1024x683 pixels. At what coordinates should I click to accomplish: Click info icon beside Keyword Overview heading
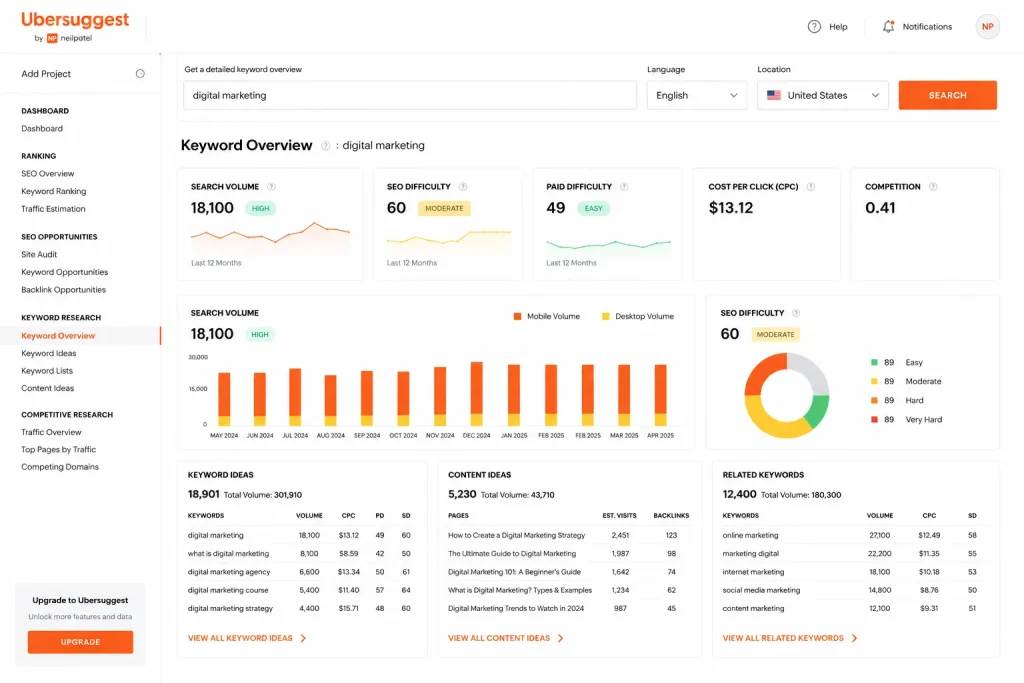pos(325,146)
